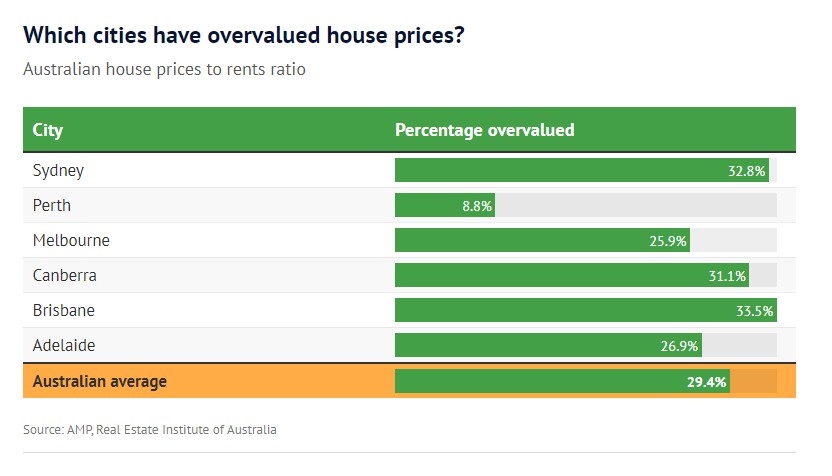Click Perth's 8.8% bar value
The height and width of the screenshot is (476, 832).
(475, 206)
